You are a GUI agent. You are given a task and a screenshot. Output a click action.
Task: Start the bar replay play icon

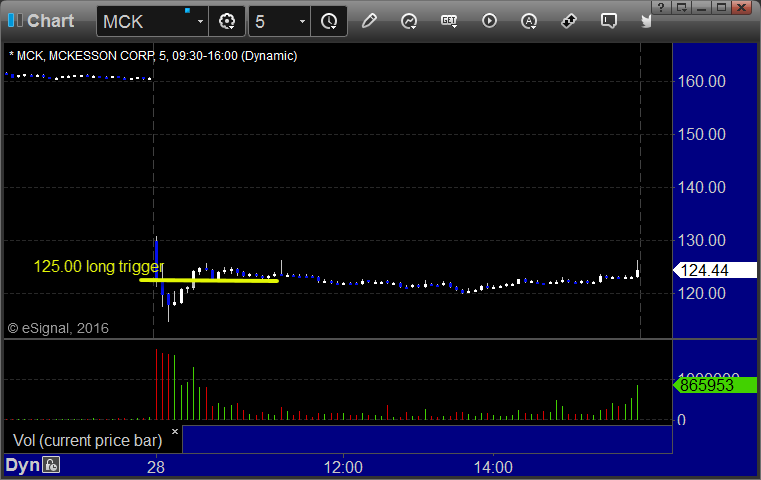click(489, 21)
